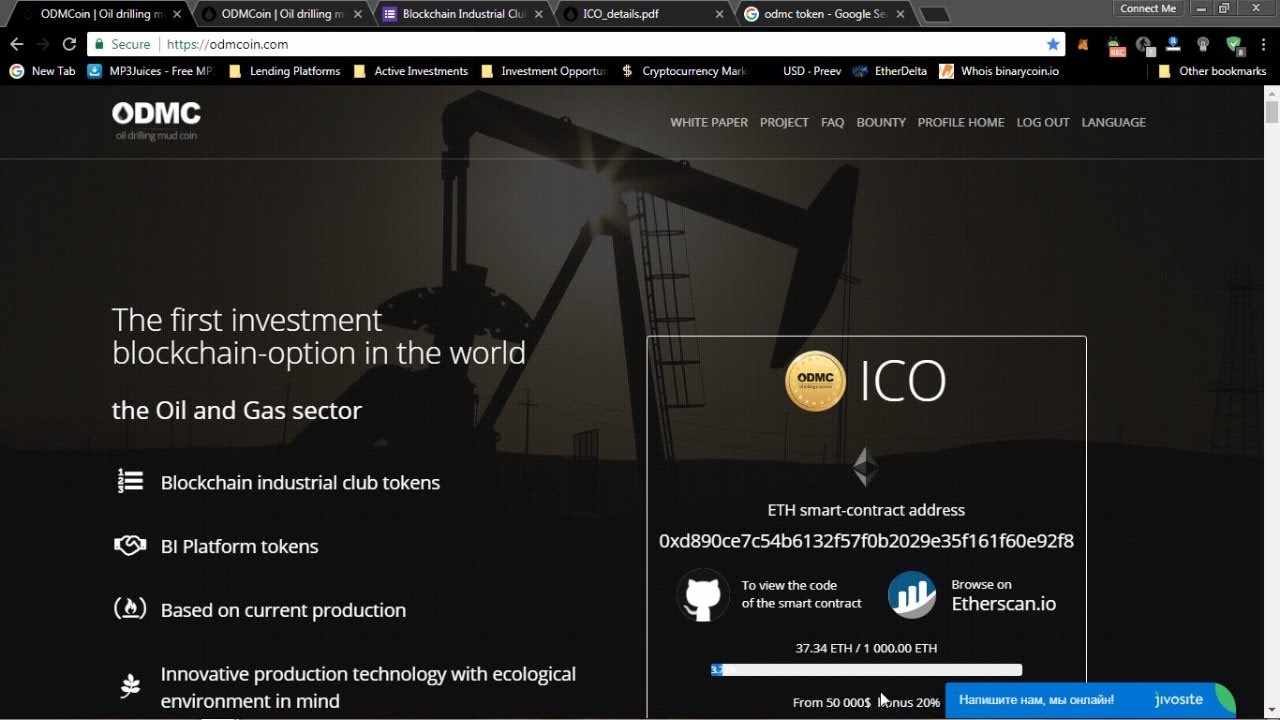Viewport: 1280px width, 720px height.
Task: Open the BOUNTY nav link
Action: click(881, 122)
